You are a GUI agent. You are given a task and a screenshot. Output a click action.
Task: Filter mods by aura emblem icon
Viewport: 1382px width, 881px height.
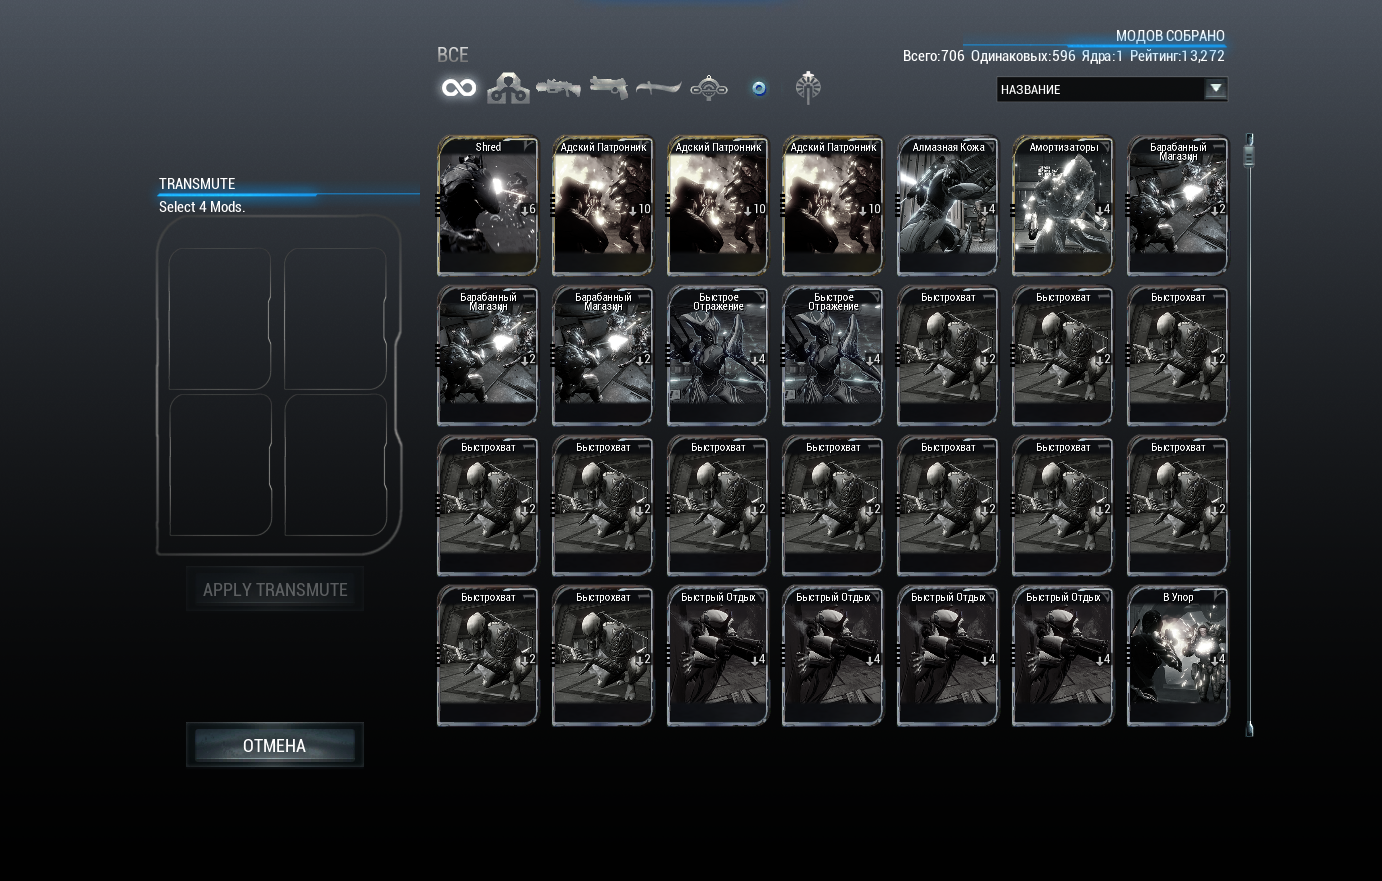click(808, 88)
